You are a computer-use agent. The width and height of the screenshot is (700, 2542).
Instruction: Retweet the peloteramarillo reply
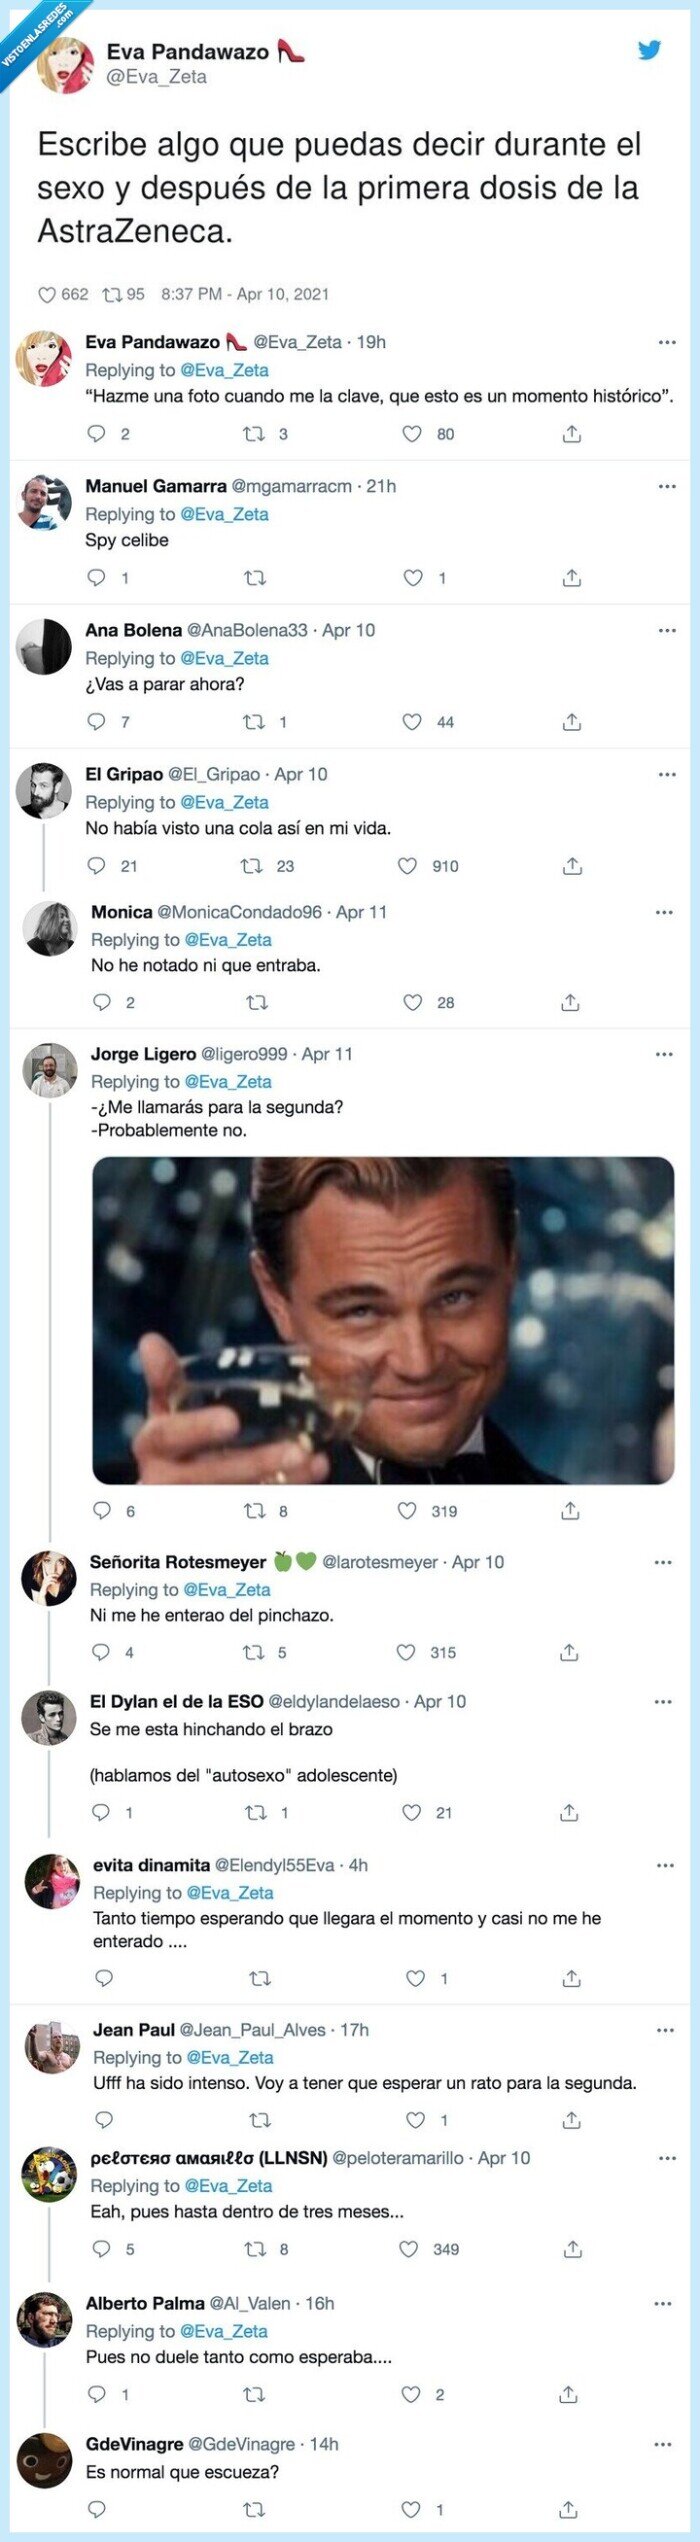pos(255,2248)
